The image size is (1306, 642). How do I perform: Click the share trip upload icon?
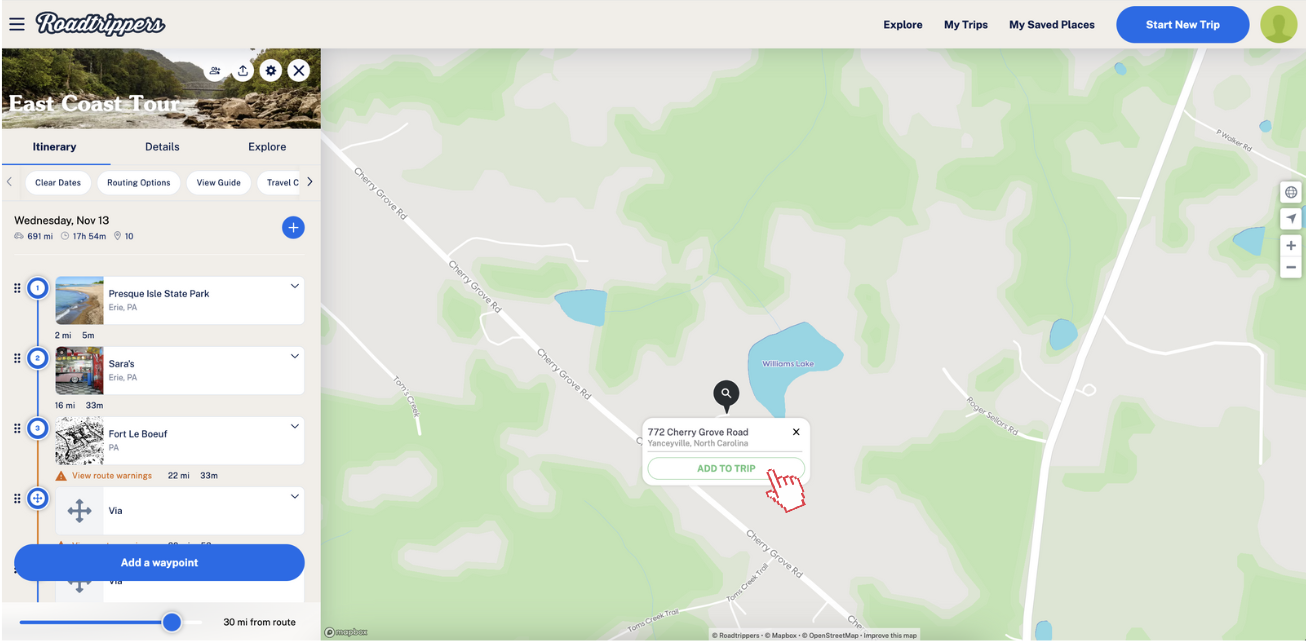[x=243, y=71]
